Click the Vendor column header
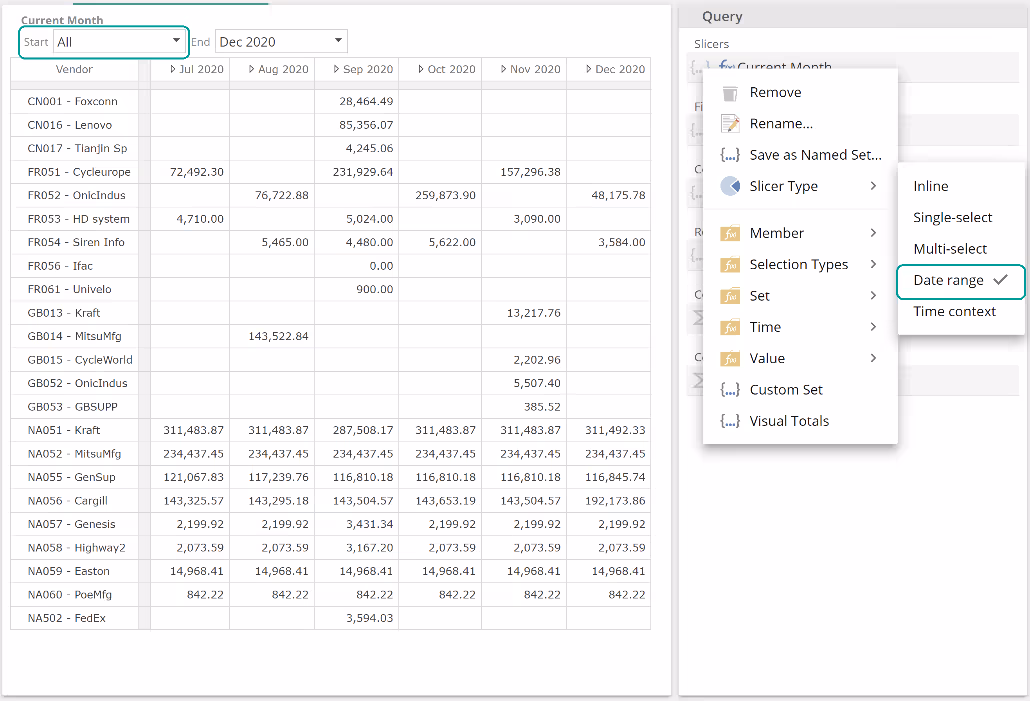The width and height of the screenshot is (1030, 701). [x=74, y=70]
